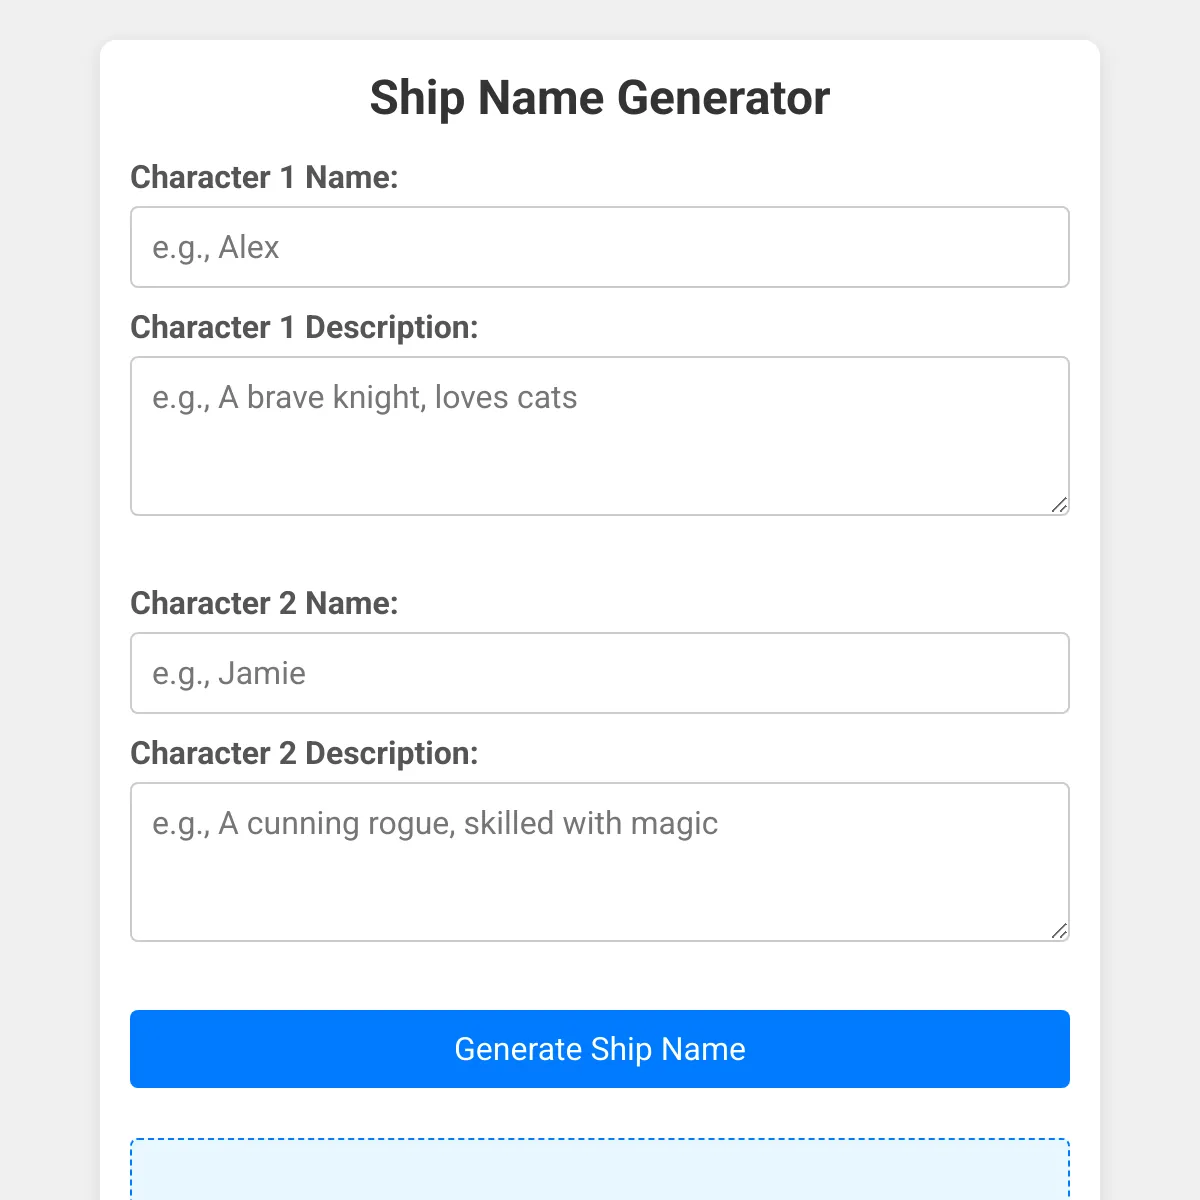Click empty space below Character 1 Description box
This screenshot has height=1200, width=1200.
click(x=600, y=552)
